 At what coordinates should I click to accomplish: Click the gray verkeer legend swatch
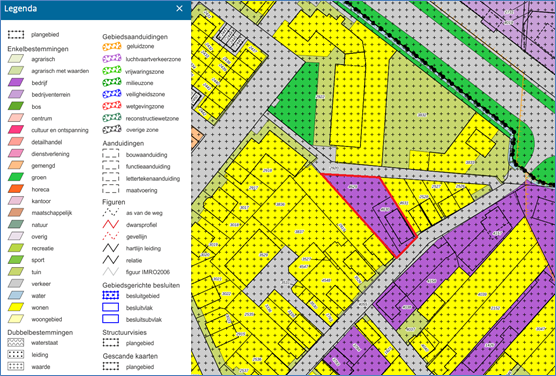click(x=16, y=283)
